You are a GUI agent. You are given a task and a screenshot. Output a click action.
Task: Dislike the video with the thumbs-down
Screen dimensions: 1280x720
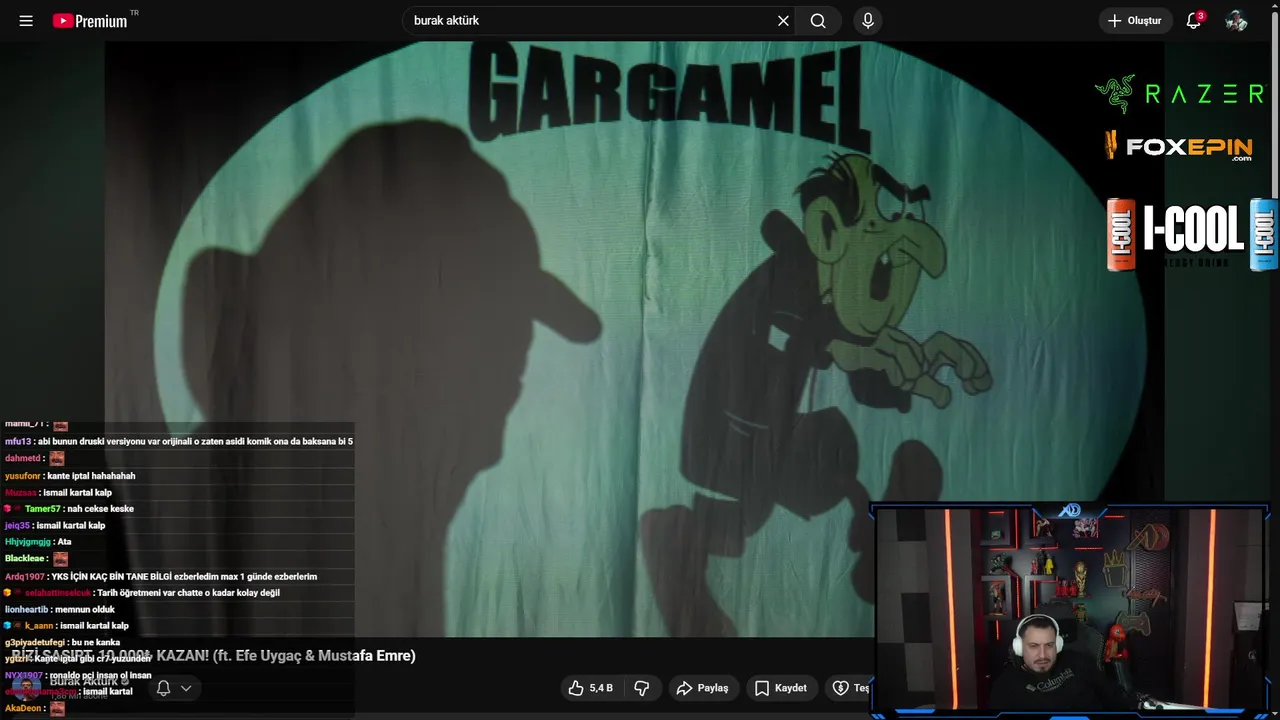click(642, 688)
